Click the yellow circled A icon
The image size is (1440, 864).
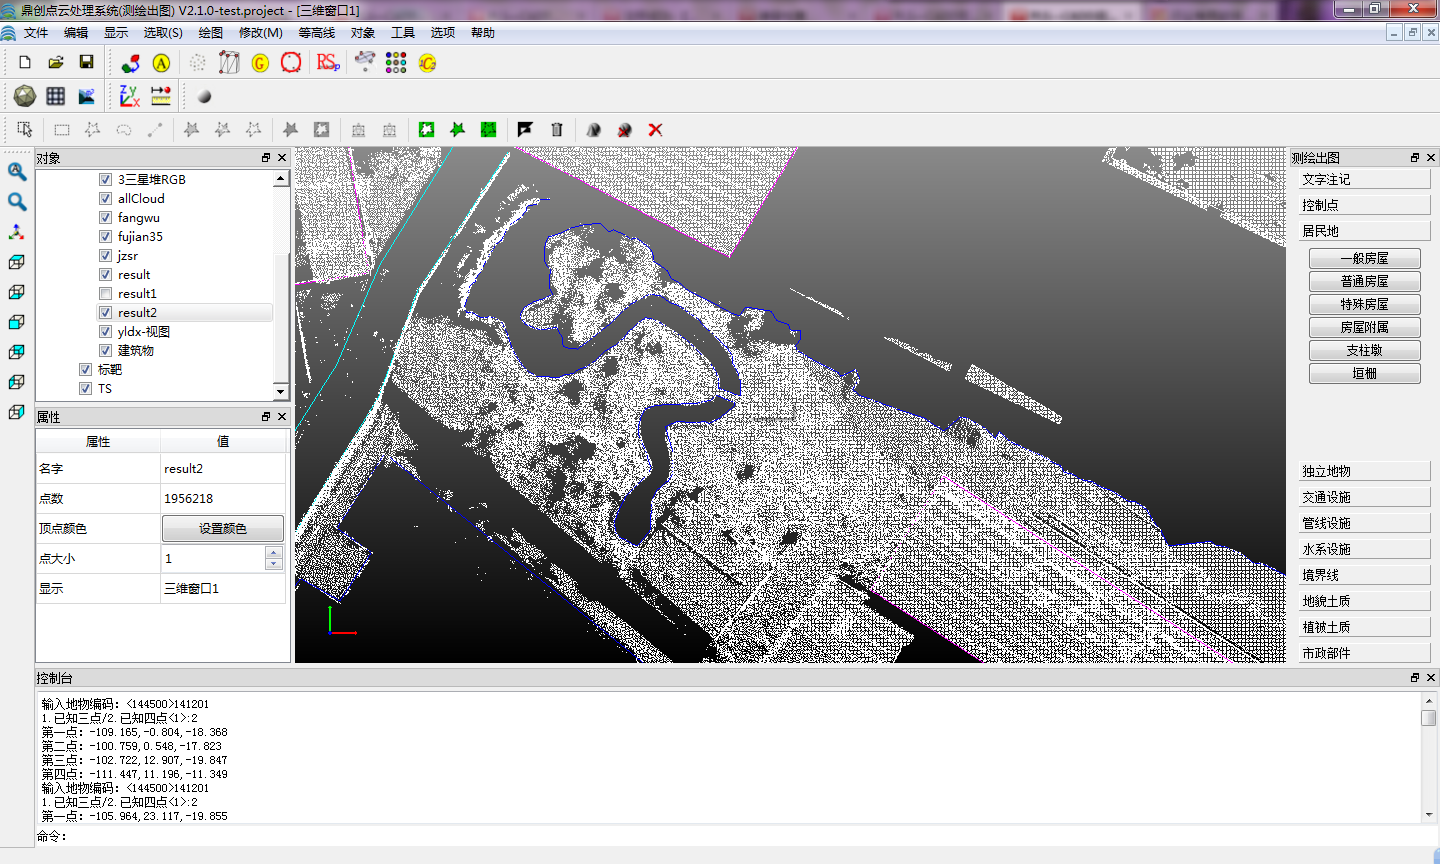pos(161,62)
